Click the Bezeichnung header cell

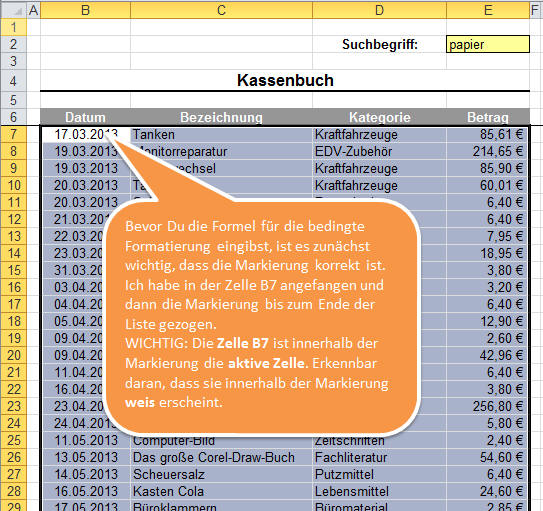click(x=221, y=117)
